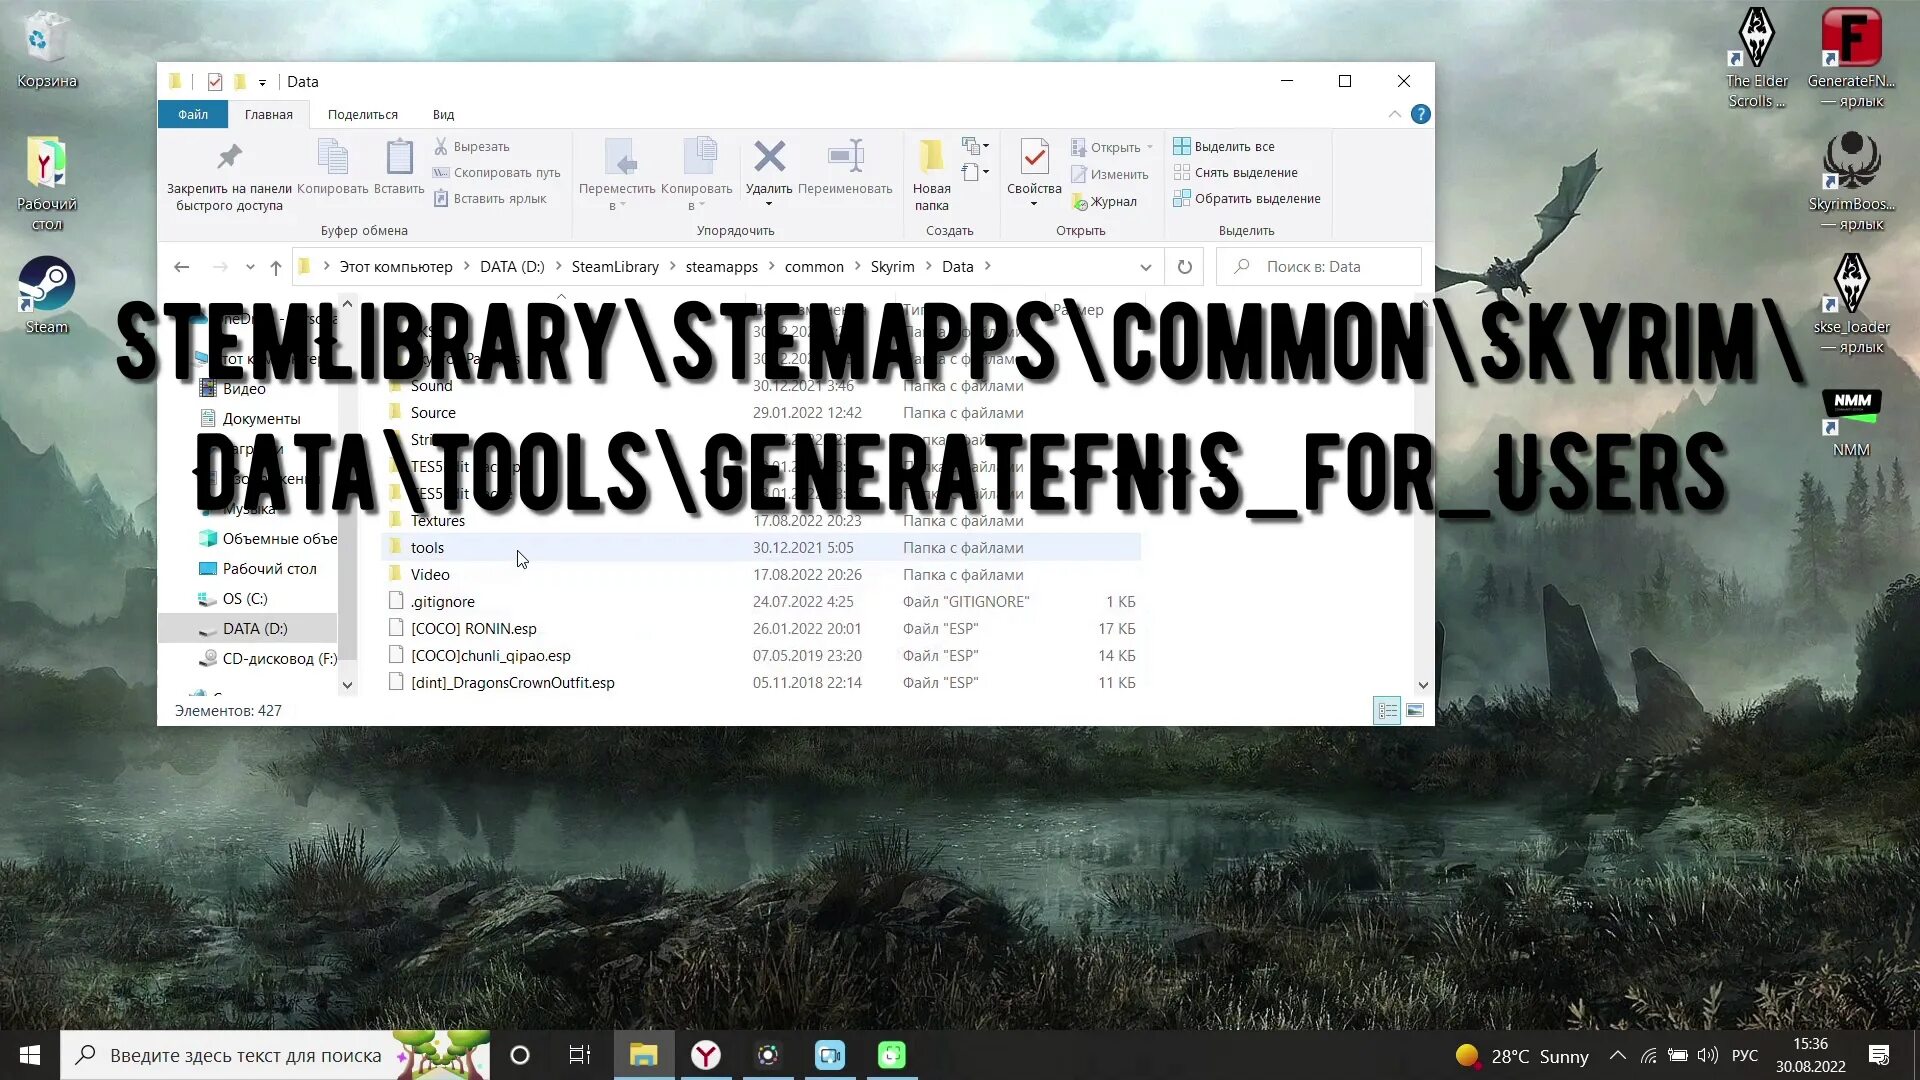Click Invert selection (Обратить выделение)
This screenshot has width=1920, height=1080.
(x=1257, y=199)
